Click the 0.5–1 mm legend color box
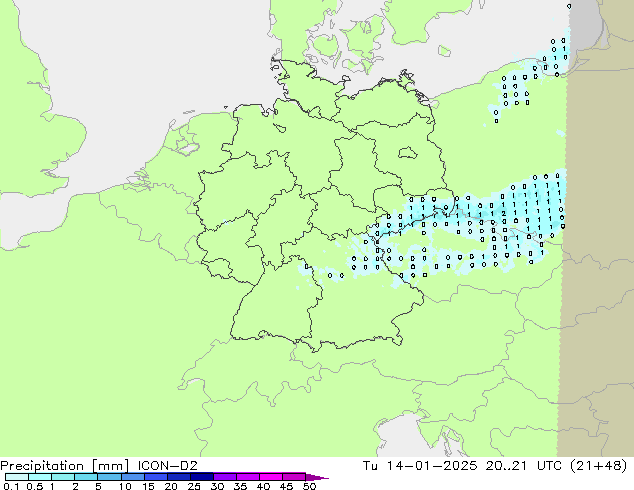The height and width of the screenshot is (490, 634). (x=40, y=477)
